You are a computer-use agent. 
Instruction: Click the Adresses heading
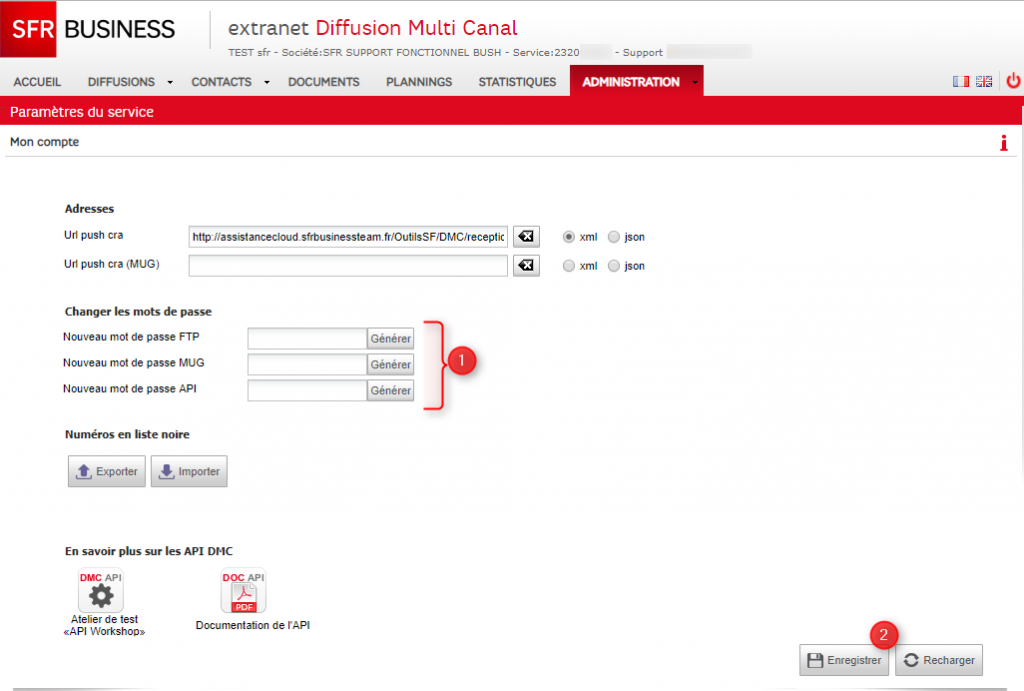pyautogui.click(x=89, y=209)
